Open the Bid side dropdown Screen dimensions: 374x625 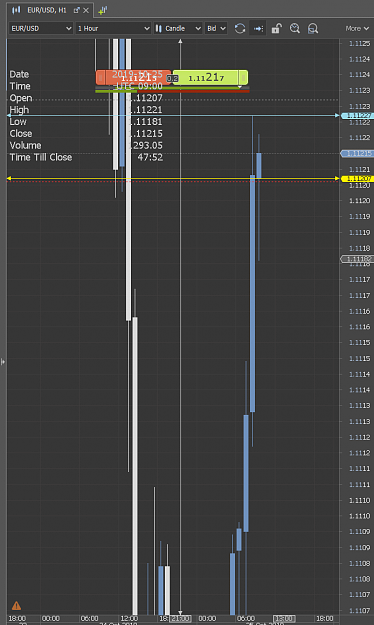click(216, 28)
